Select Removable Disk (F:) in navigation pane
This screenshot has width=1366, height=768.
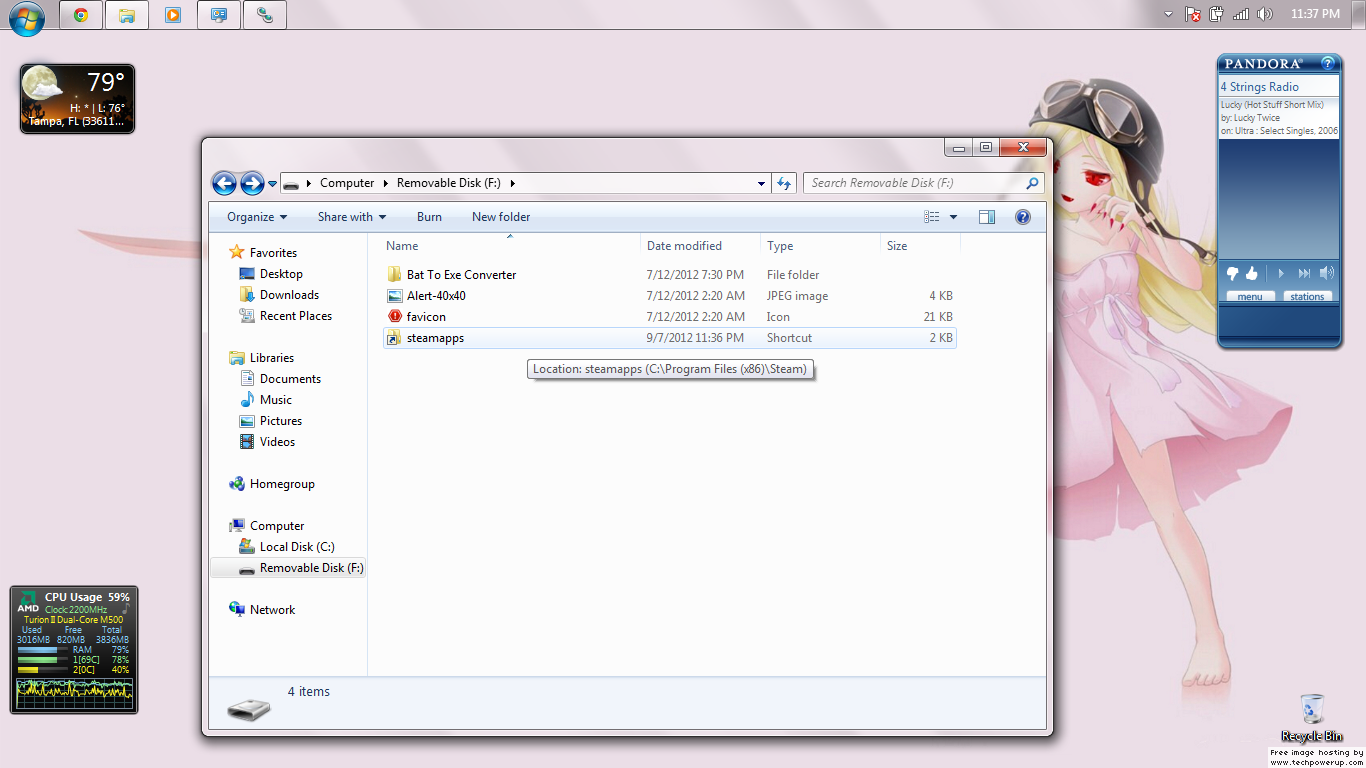click(288, 568)
